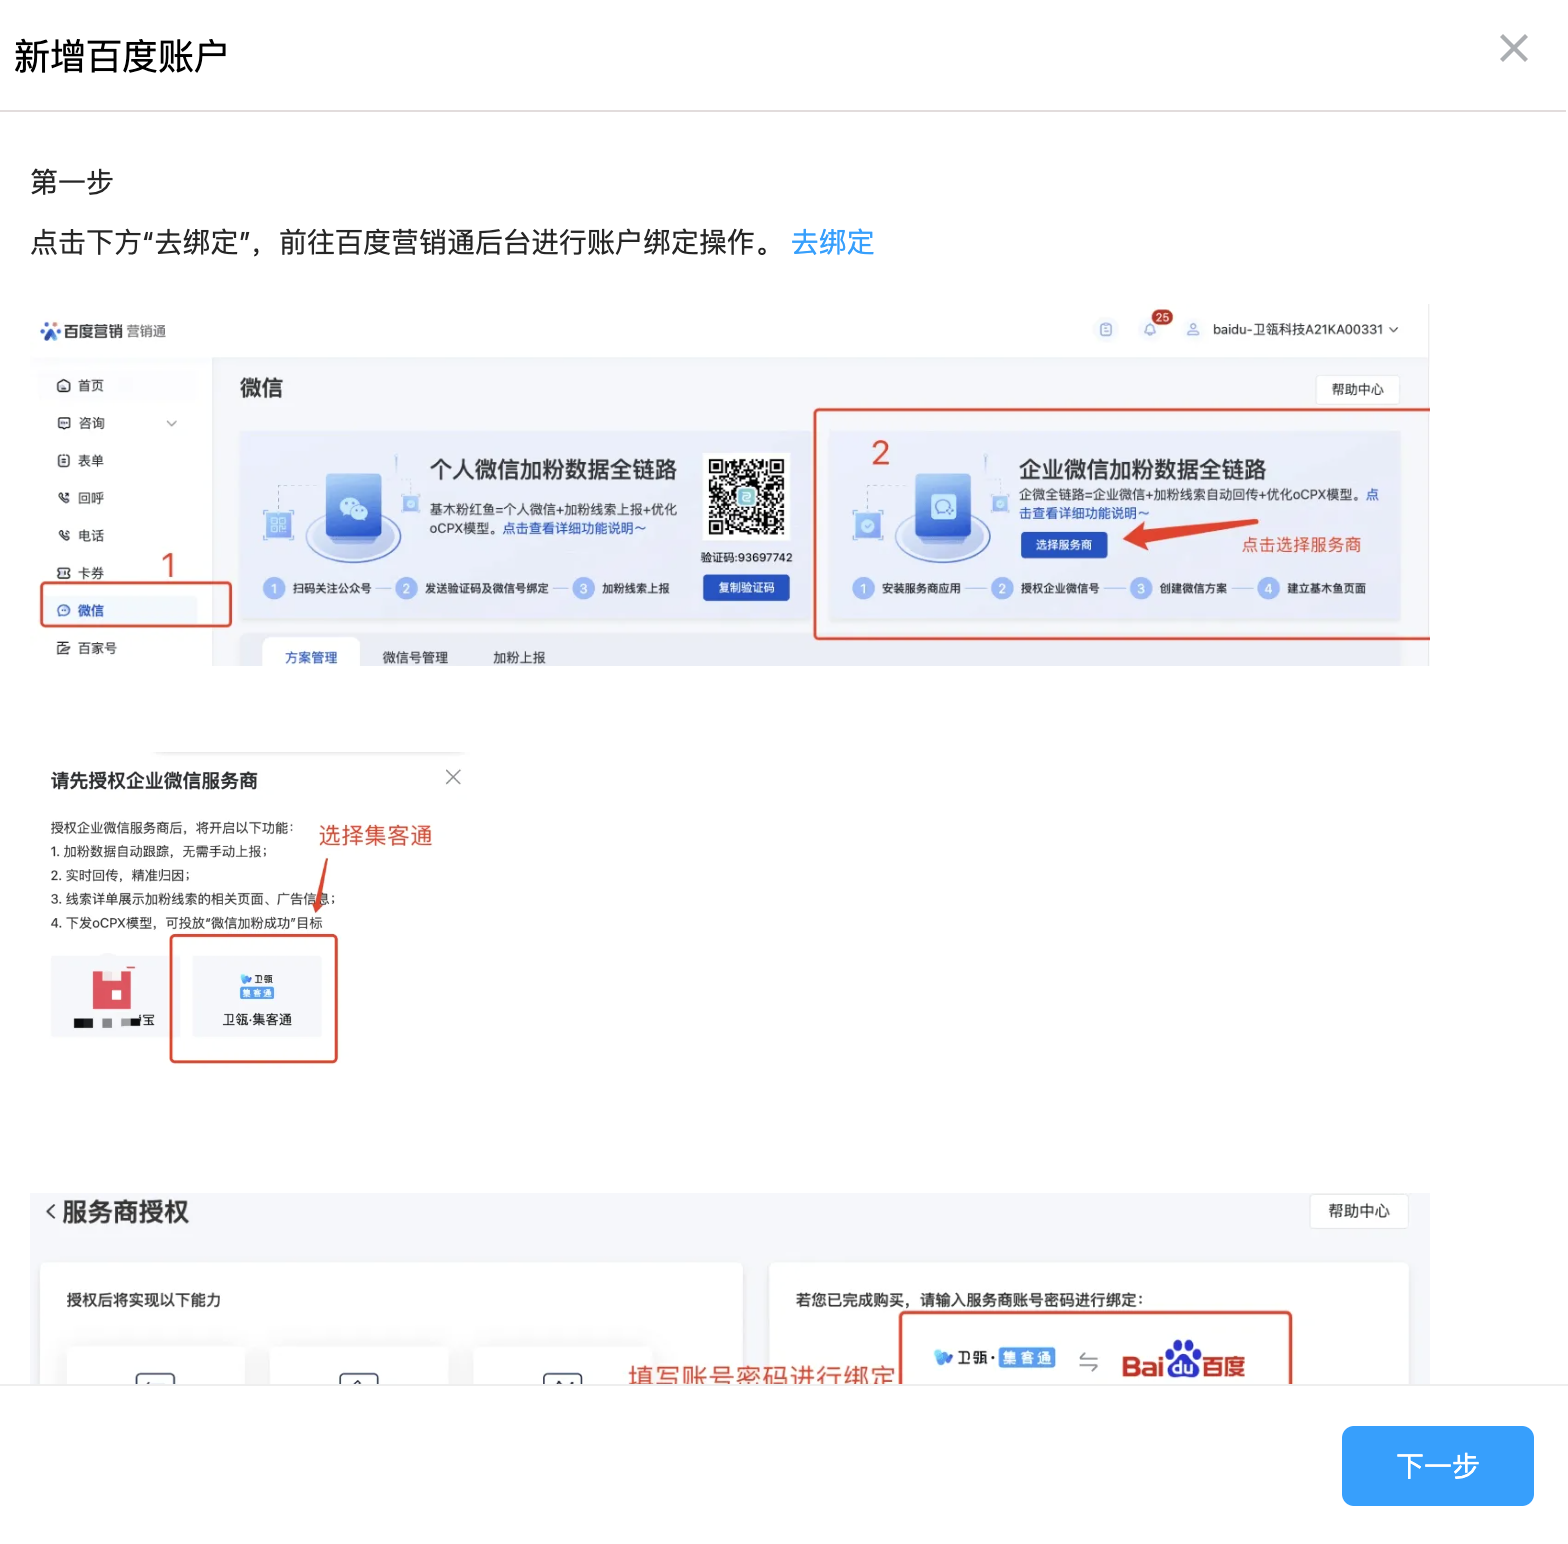Switch to the 方案管理 tab
The image size is (1568, 1544).
point(311,657)
